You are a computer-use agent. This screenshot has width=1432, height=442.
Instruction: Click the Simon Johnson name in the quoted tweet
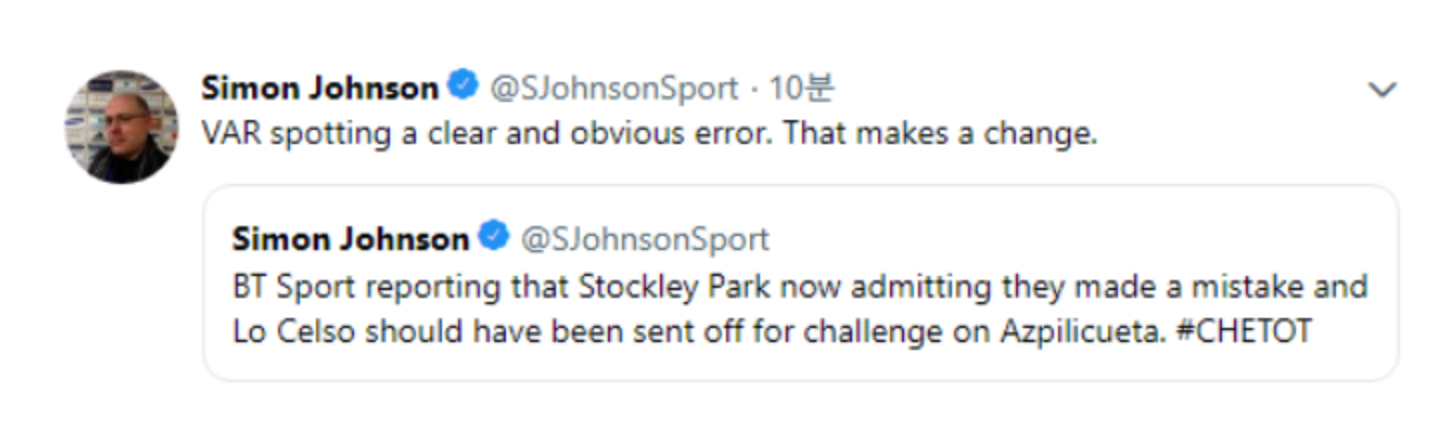pyautogui.click(x=350, y=239)
